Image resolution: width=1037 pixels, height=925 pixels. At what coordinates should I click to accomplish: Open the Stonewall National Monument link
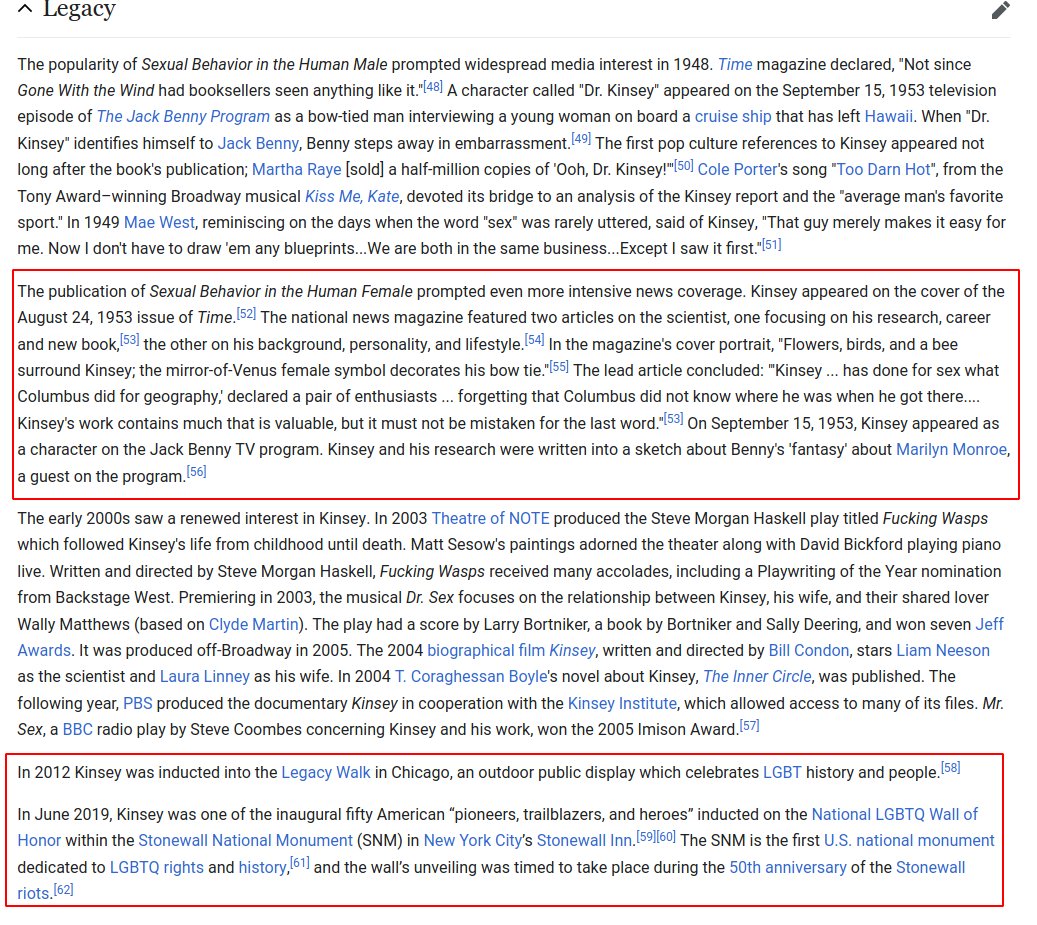tap(245, 841)
